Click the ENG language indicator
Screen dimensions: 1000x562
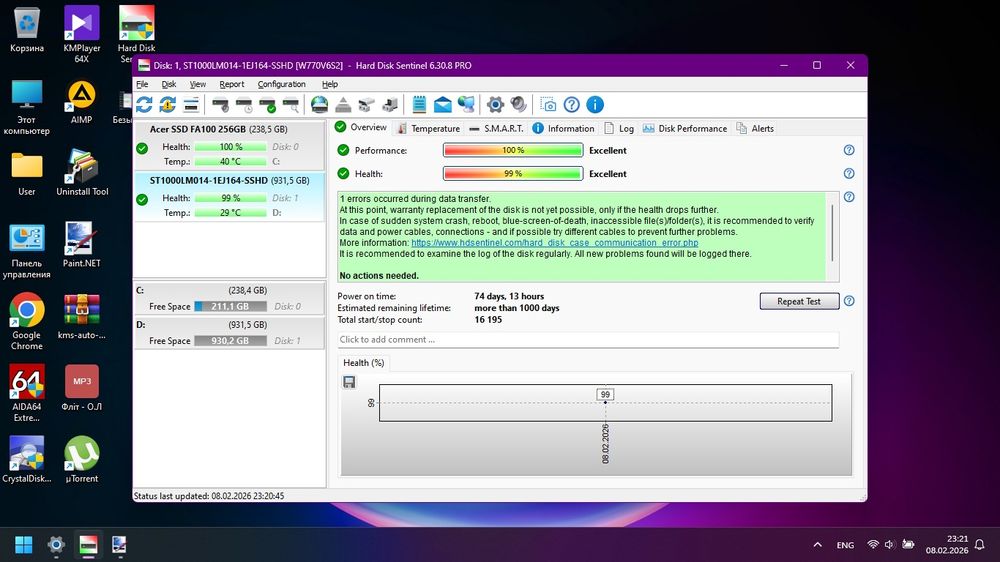click(845, 545)
